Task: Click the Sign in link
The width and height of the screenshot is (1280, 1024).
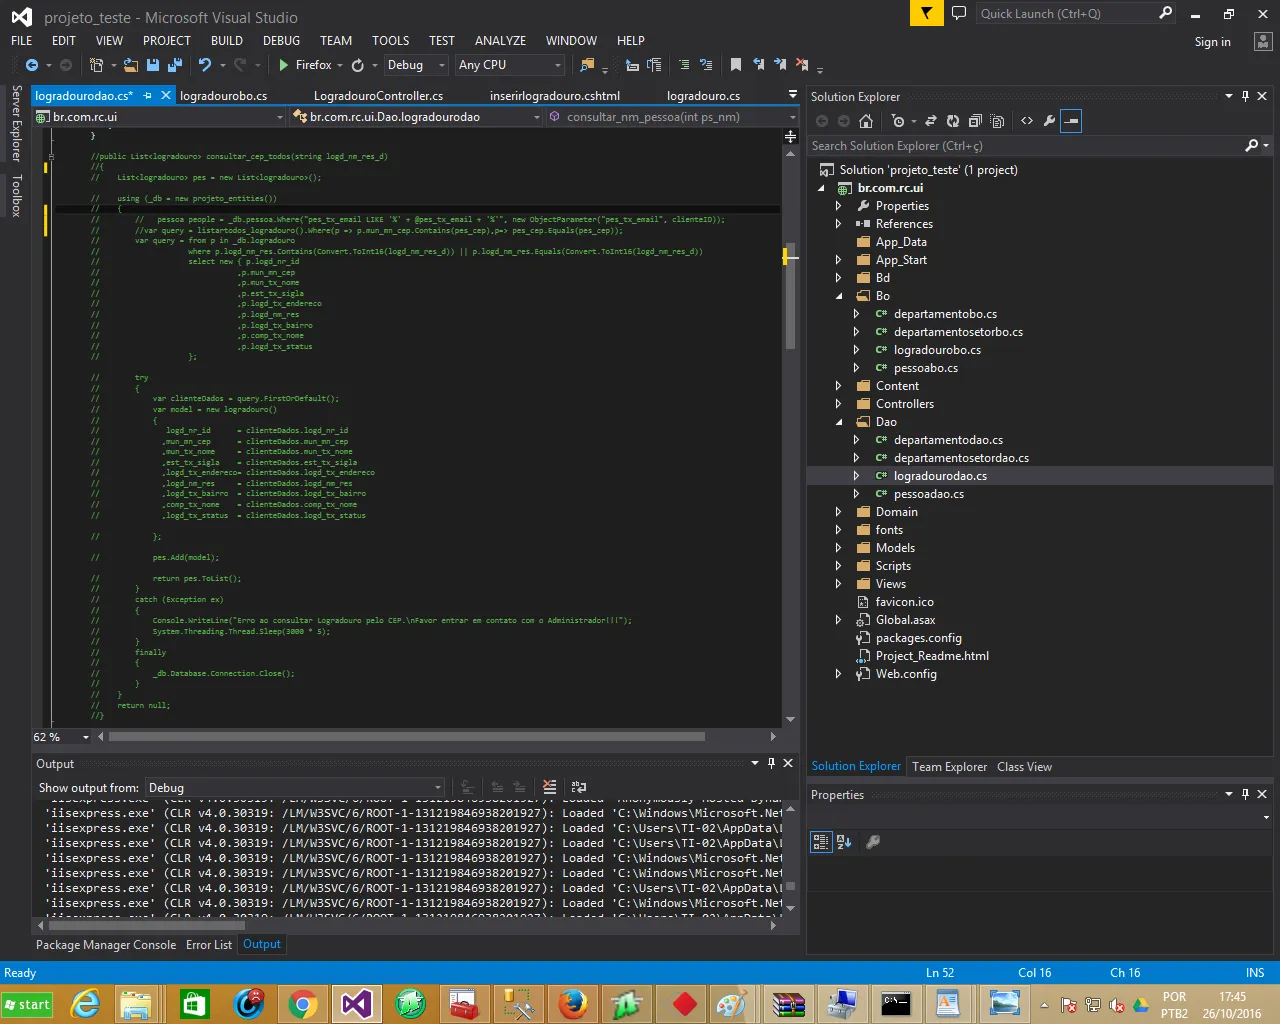Action: click(x=1212, y=42)
